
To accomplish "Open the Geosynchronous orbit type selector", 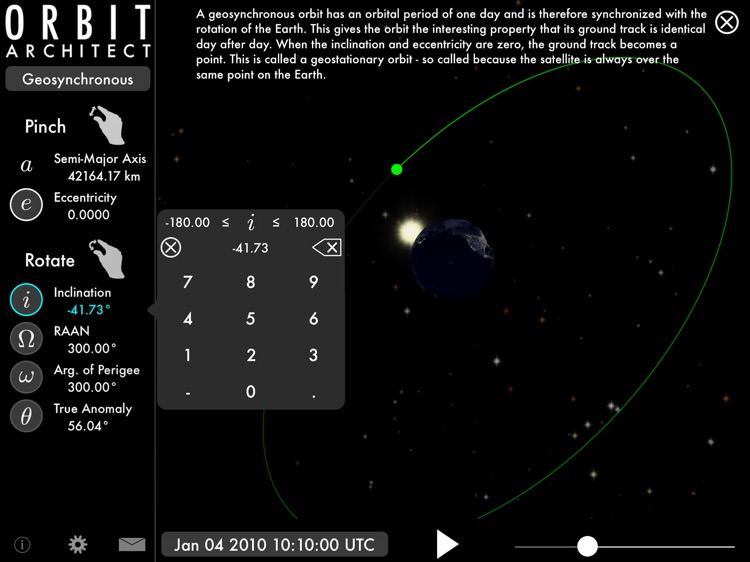I will click(77, 79).
